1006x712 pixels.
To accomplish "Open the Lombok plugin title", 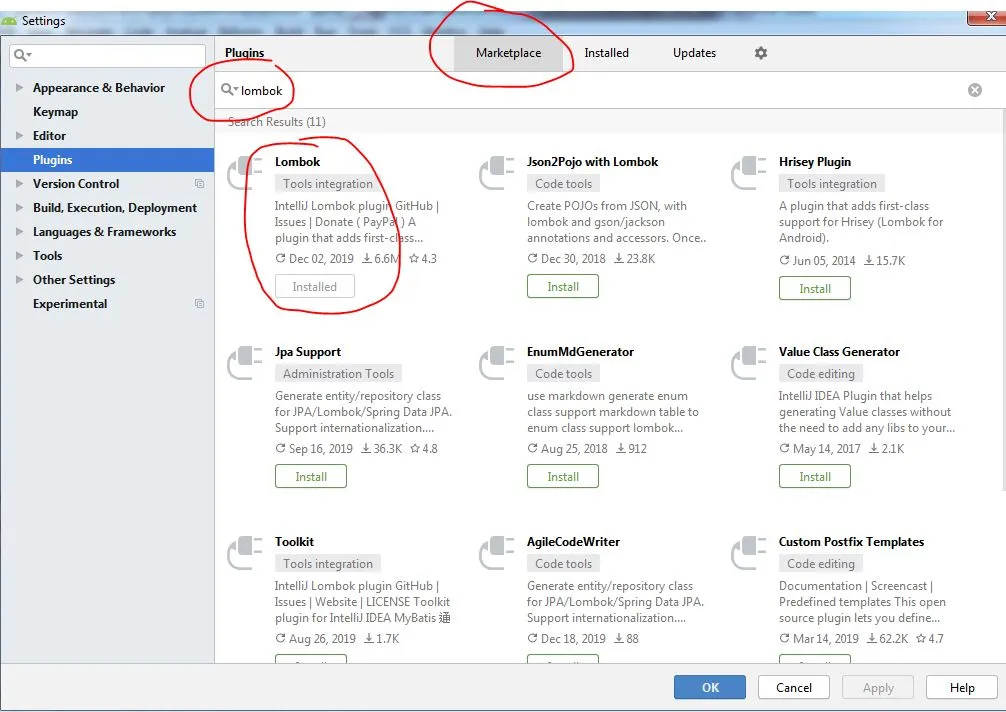I will coord(298,162).
